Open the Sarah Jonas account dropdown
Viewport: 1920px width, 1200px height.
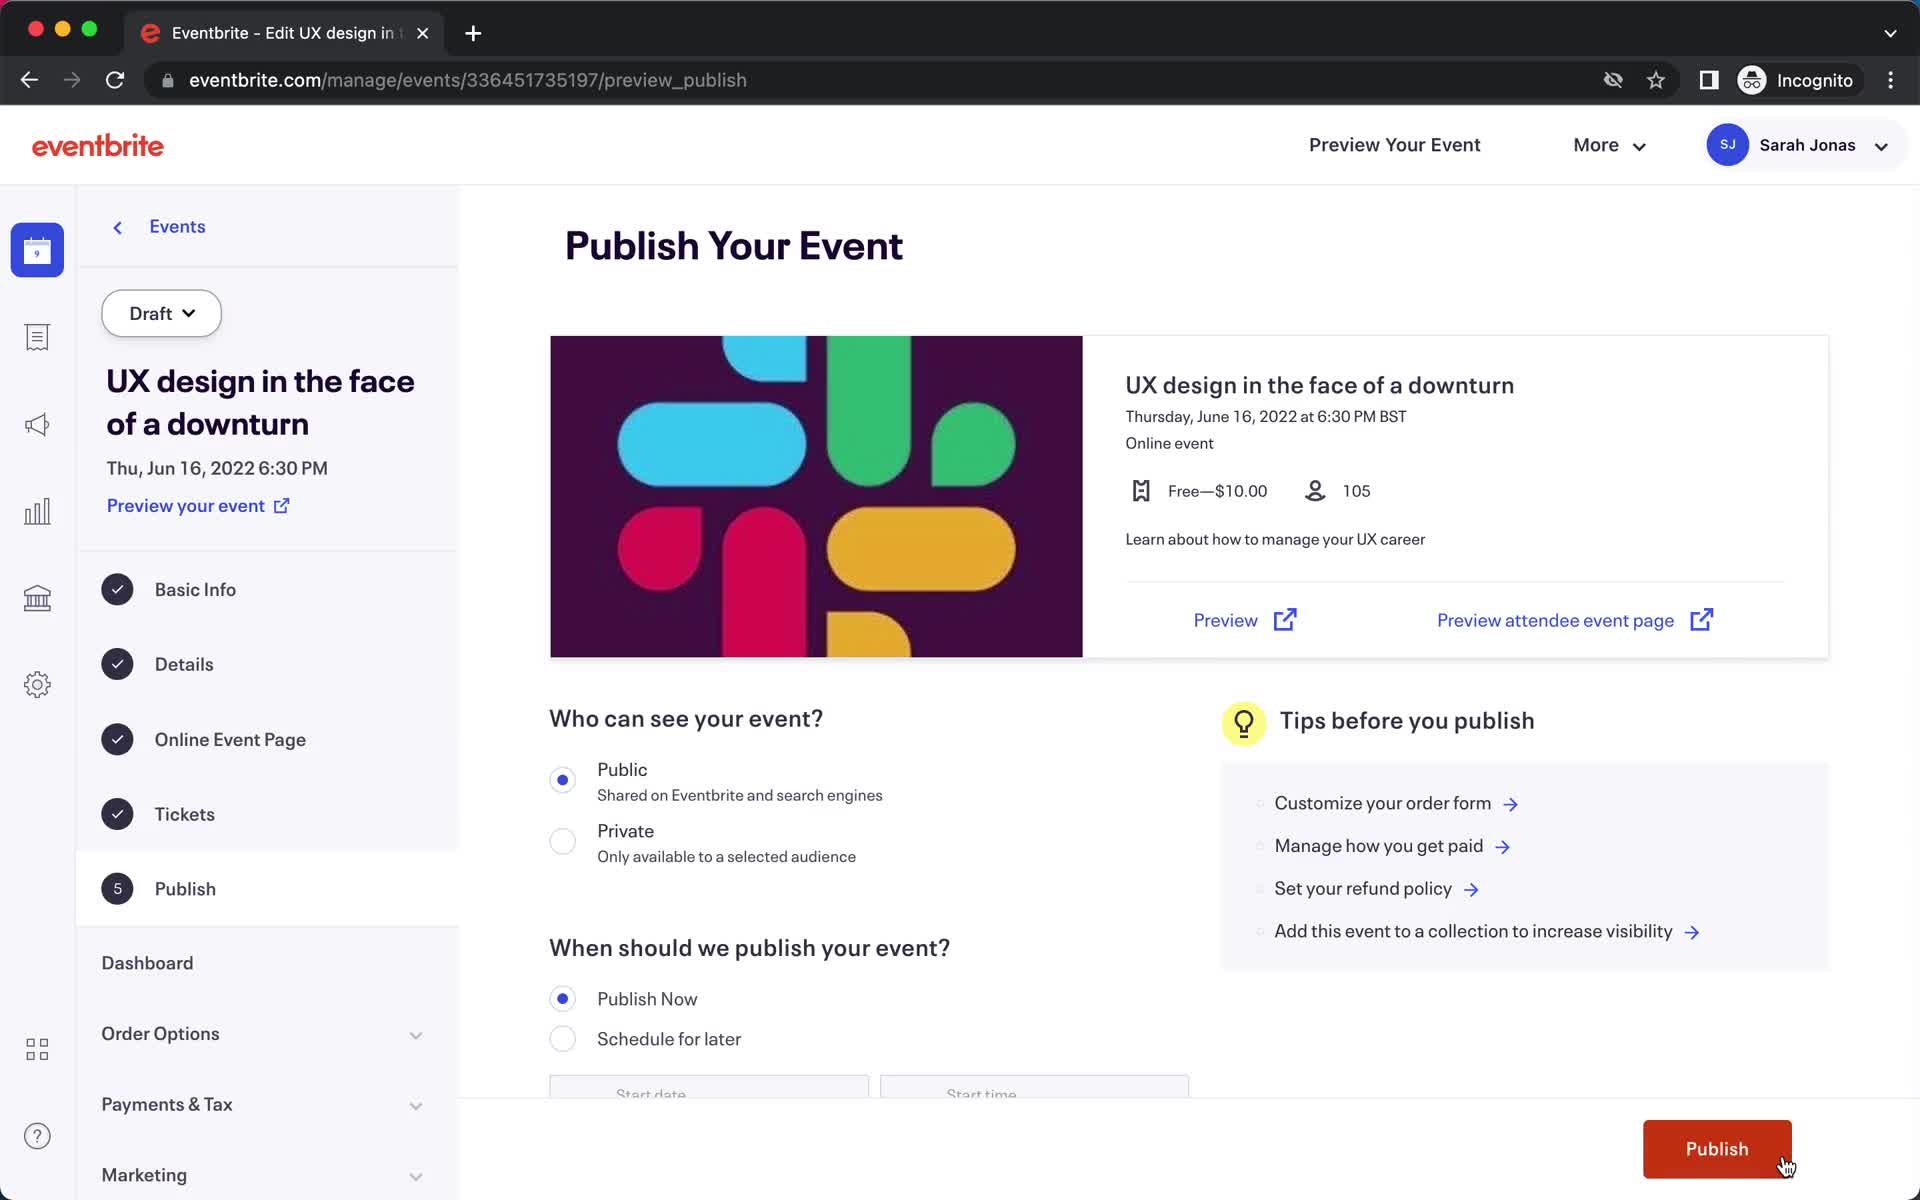click(x=1805, y=146)
